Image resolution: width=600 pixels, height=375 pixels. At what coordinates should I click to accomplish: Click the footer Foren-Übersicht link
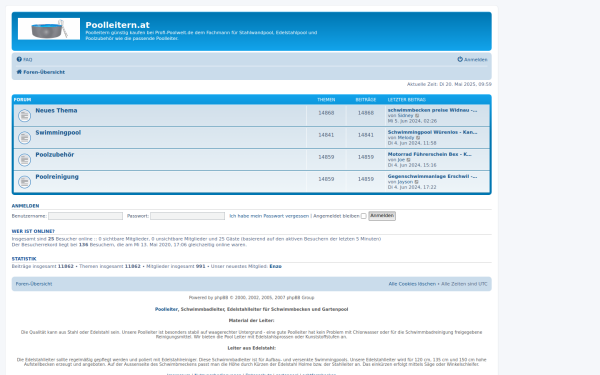pyautogui.click(x=34, y=284)
